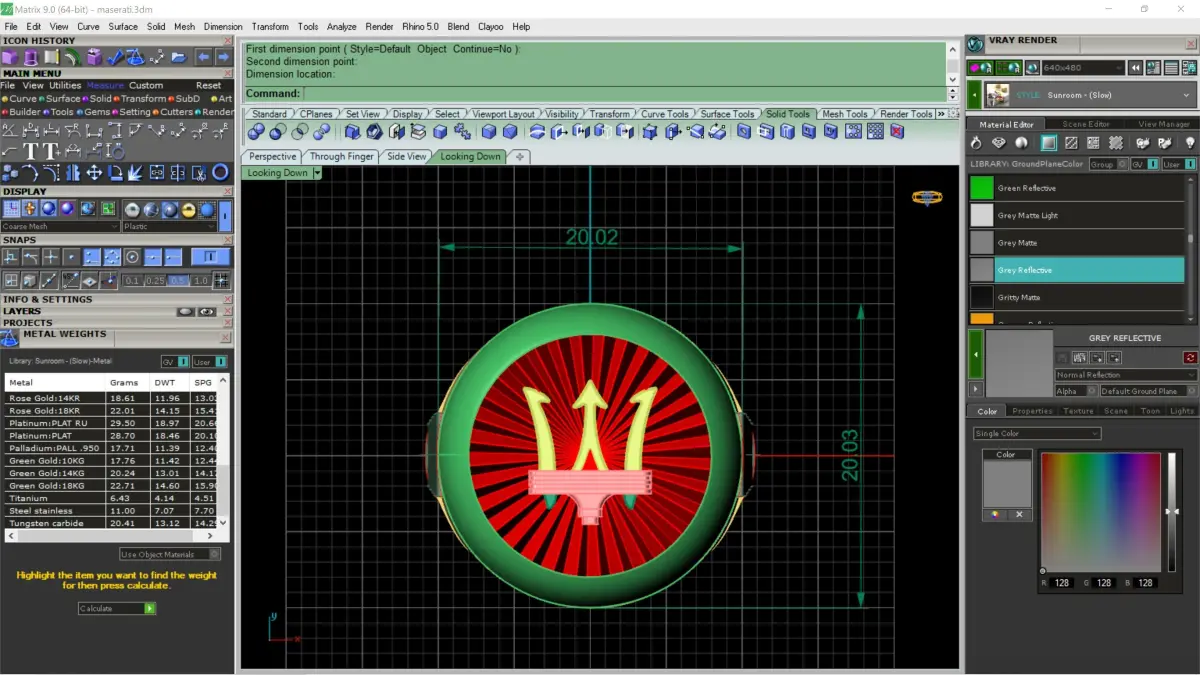This screenshot has width=1200, height=675.
Task: Click the color spectrum picker field
Action: coord(1101,511)
